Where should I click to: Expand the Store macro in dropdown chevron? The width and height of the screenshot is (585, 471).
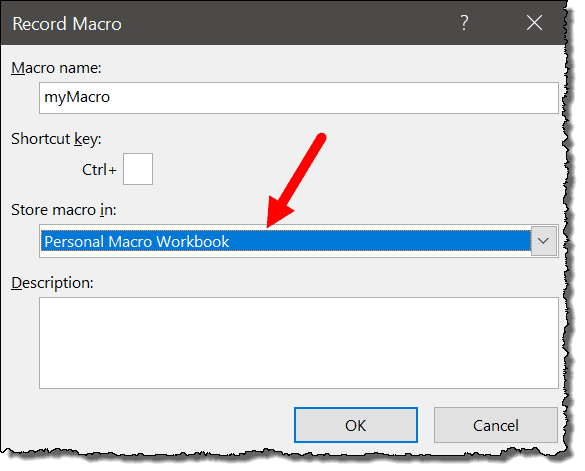(x=543, y=241)
